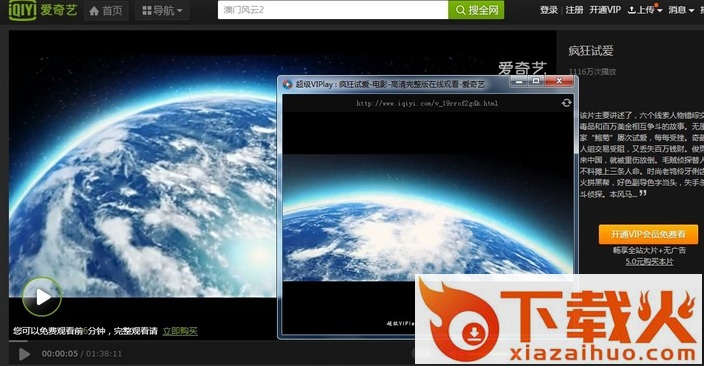
Task: Expand the 上传 upload dropdown
Action: tap(645, 10)
